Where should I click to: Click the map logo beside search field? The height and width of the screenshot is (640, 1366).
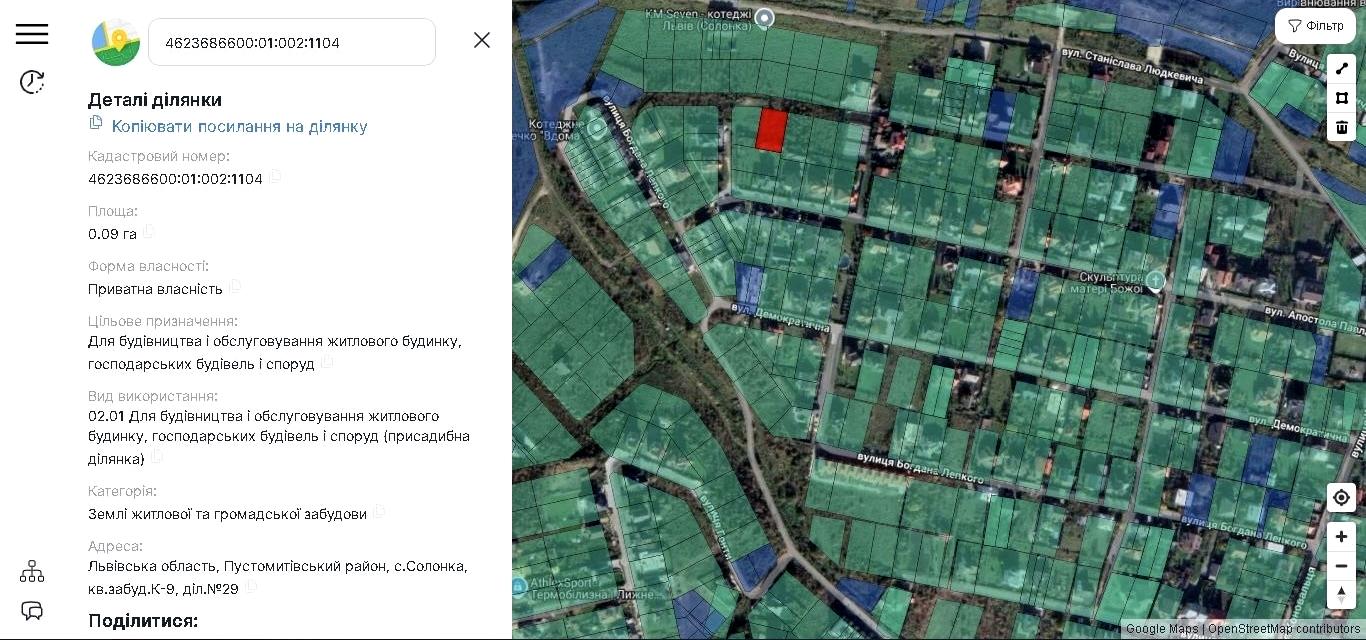point(116,42)
